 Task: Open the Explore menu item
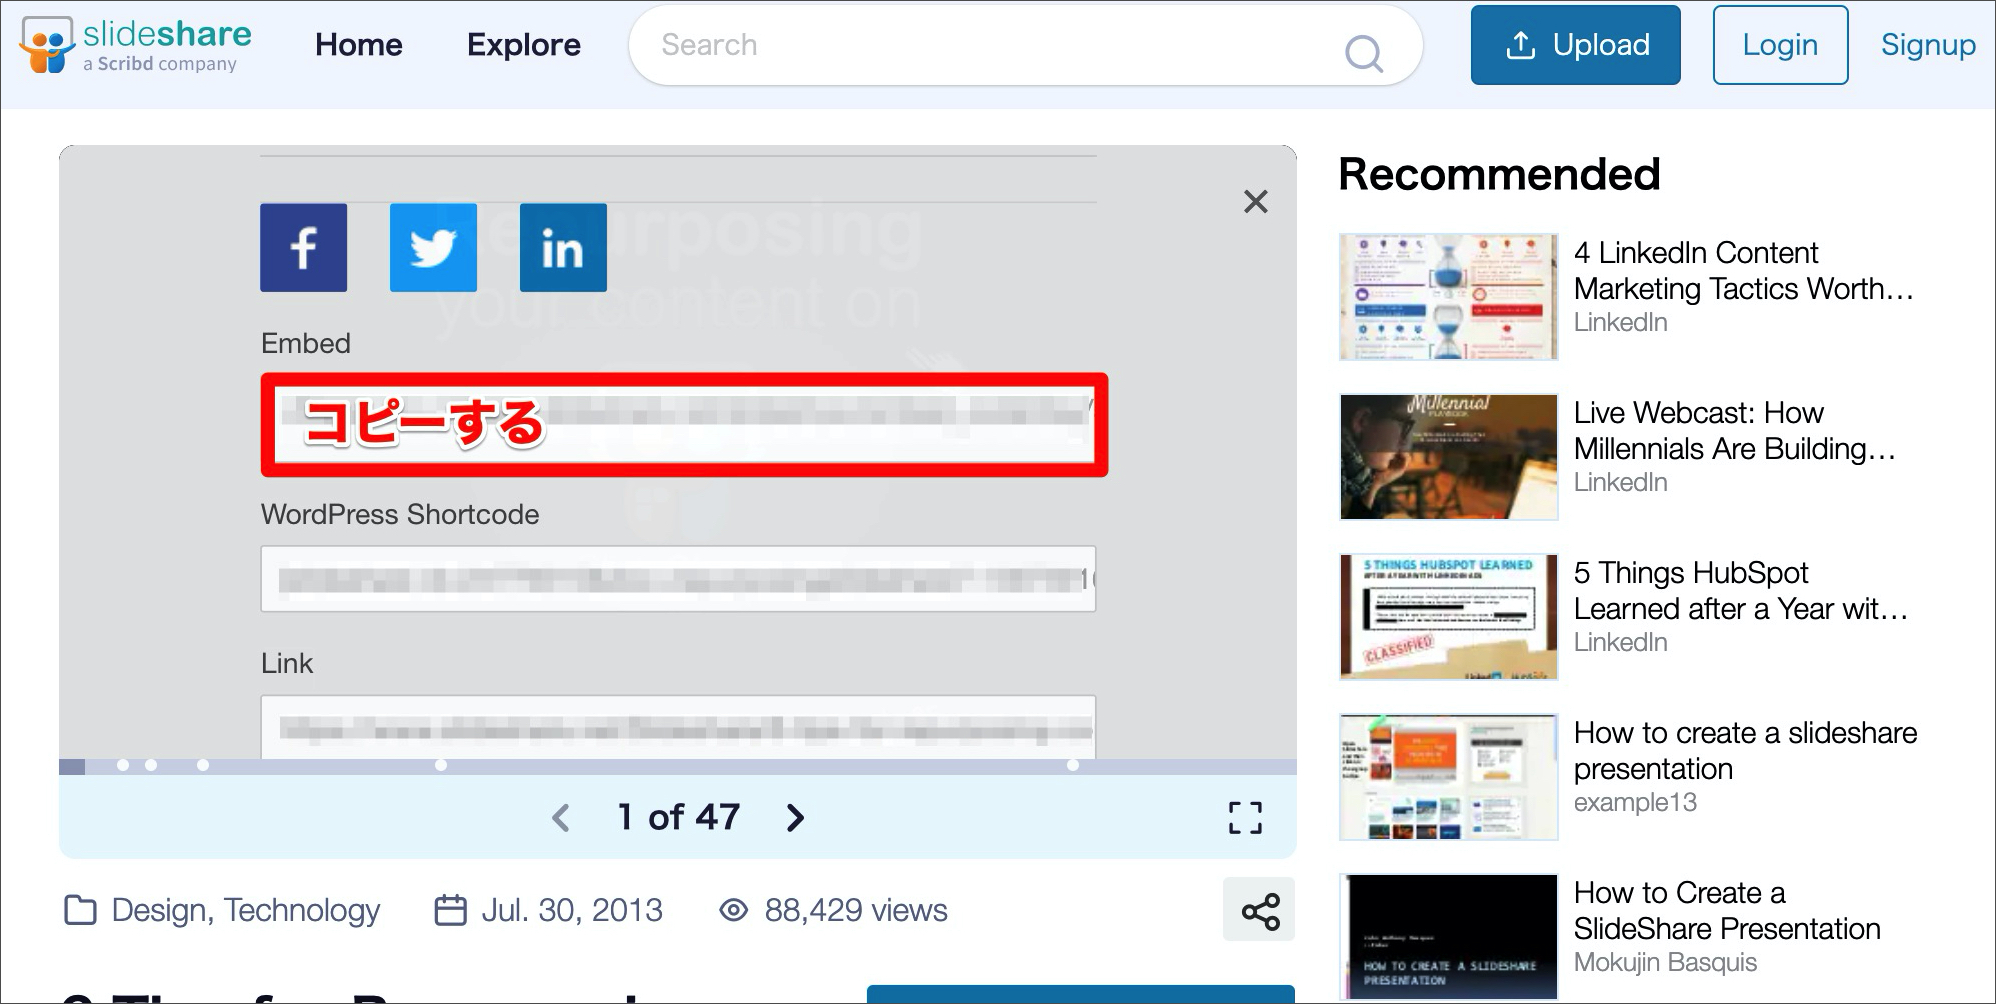(523, 45)
